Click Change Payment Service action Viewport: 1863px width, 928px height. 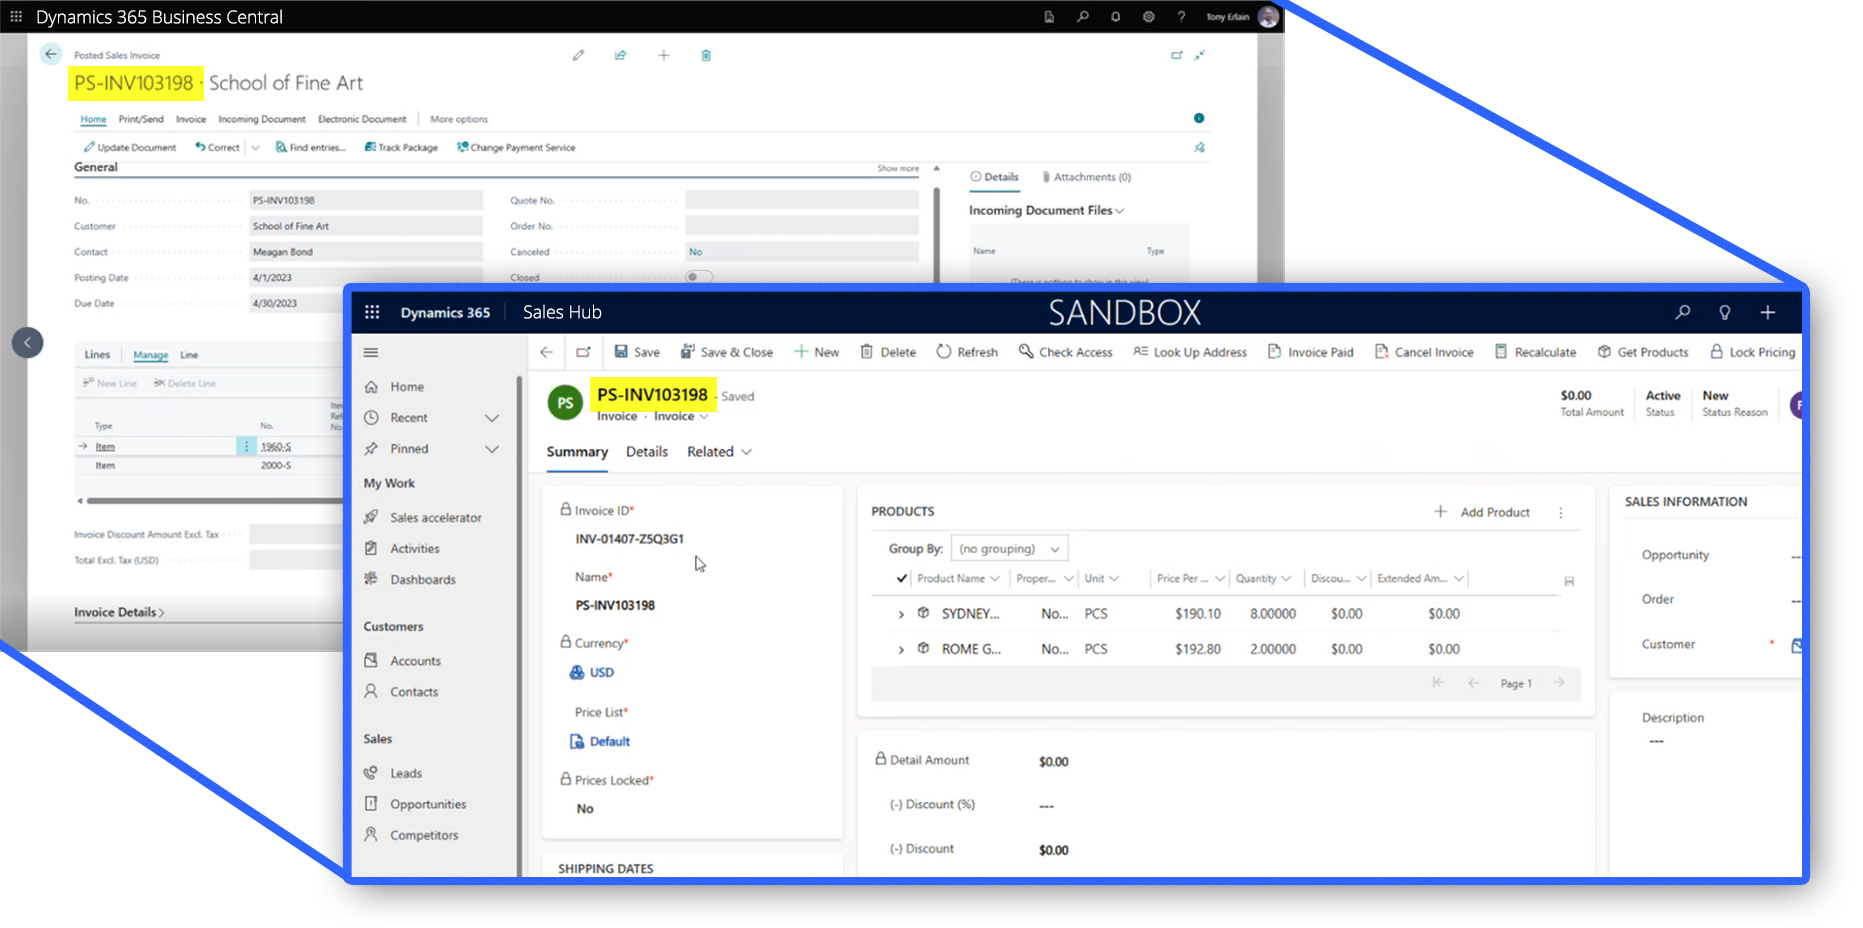[x=516, y=147]
